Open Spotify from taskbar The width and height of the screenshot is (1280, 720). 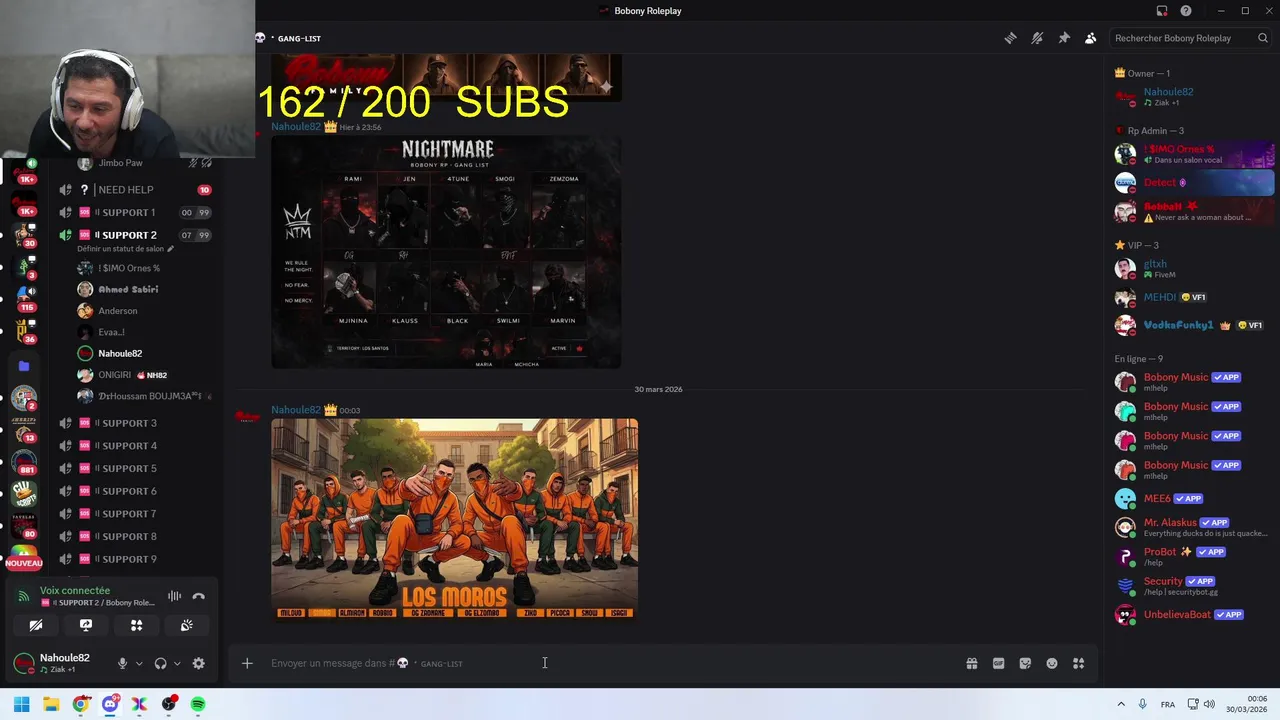coord(198,704)
